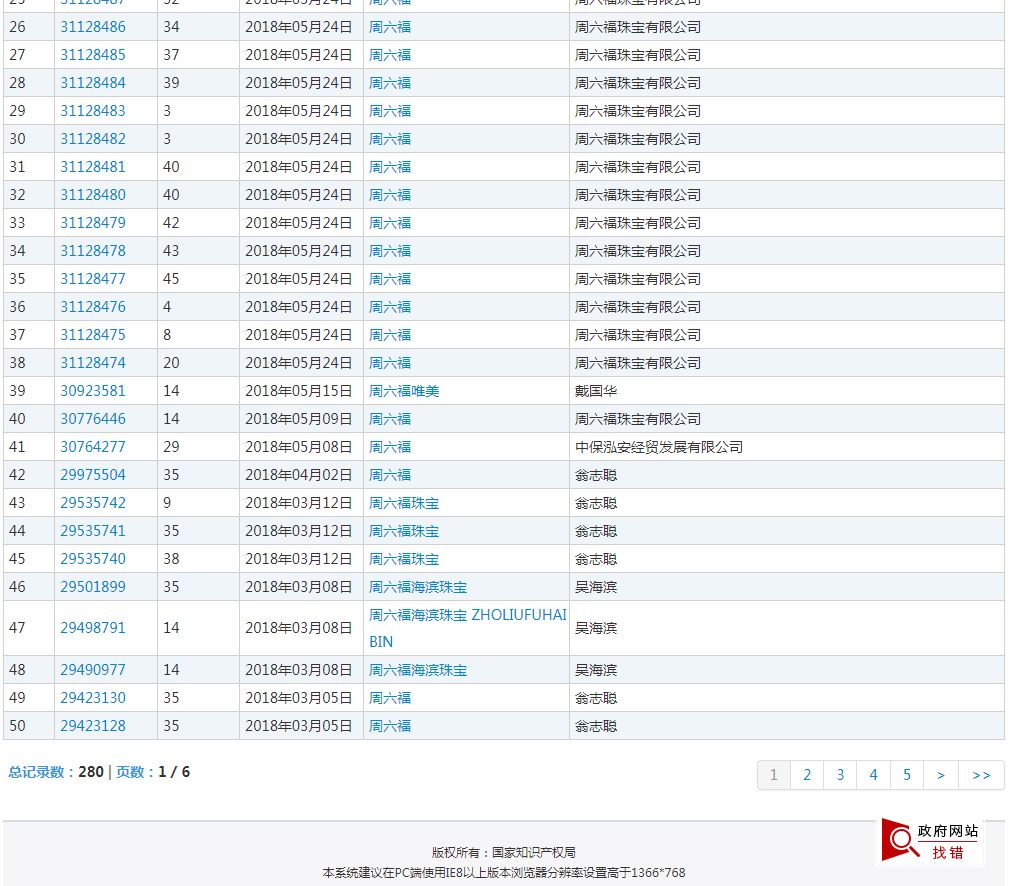
Task: Open application number 31128480
Action: (x=93, y=195)
